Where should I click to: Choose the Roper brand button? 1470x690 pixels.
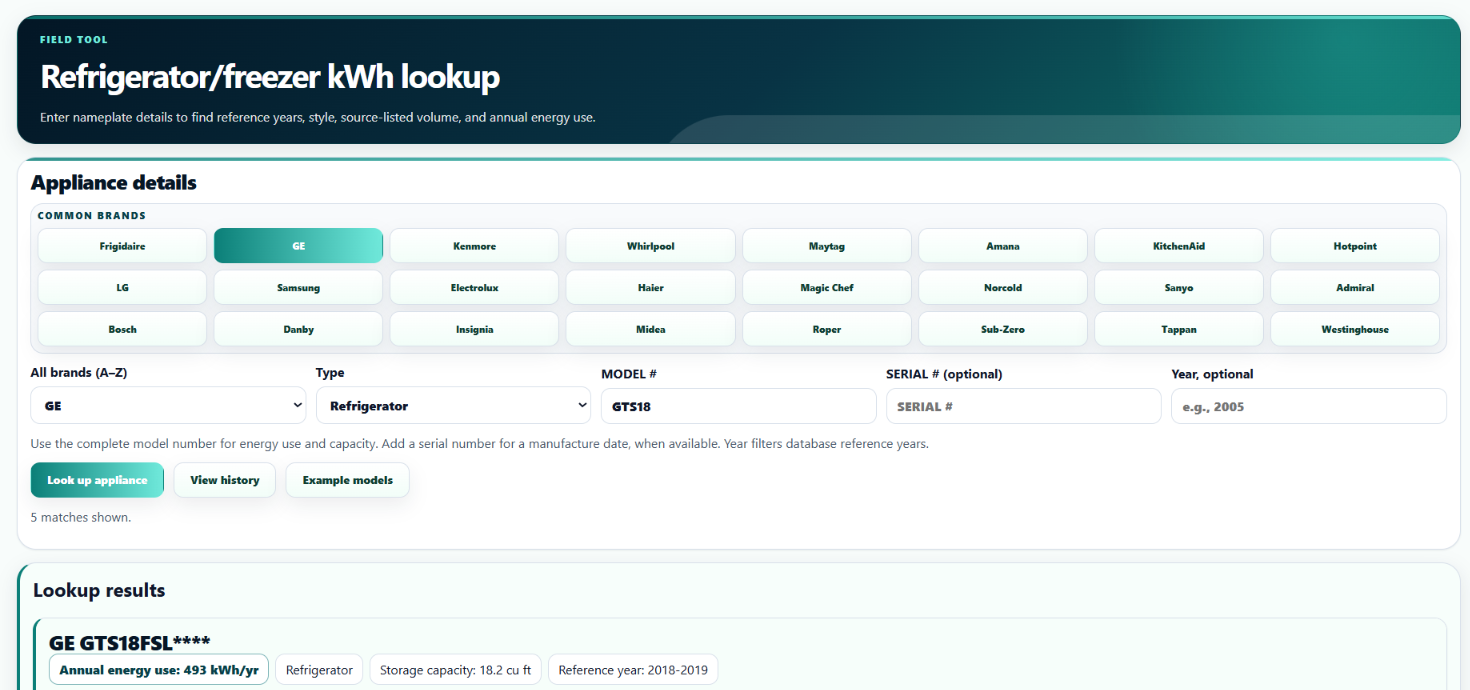827,329
